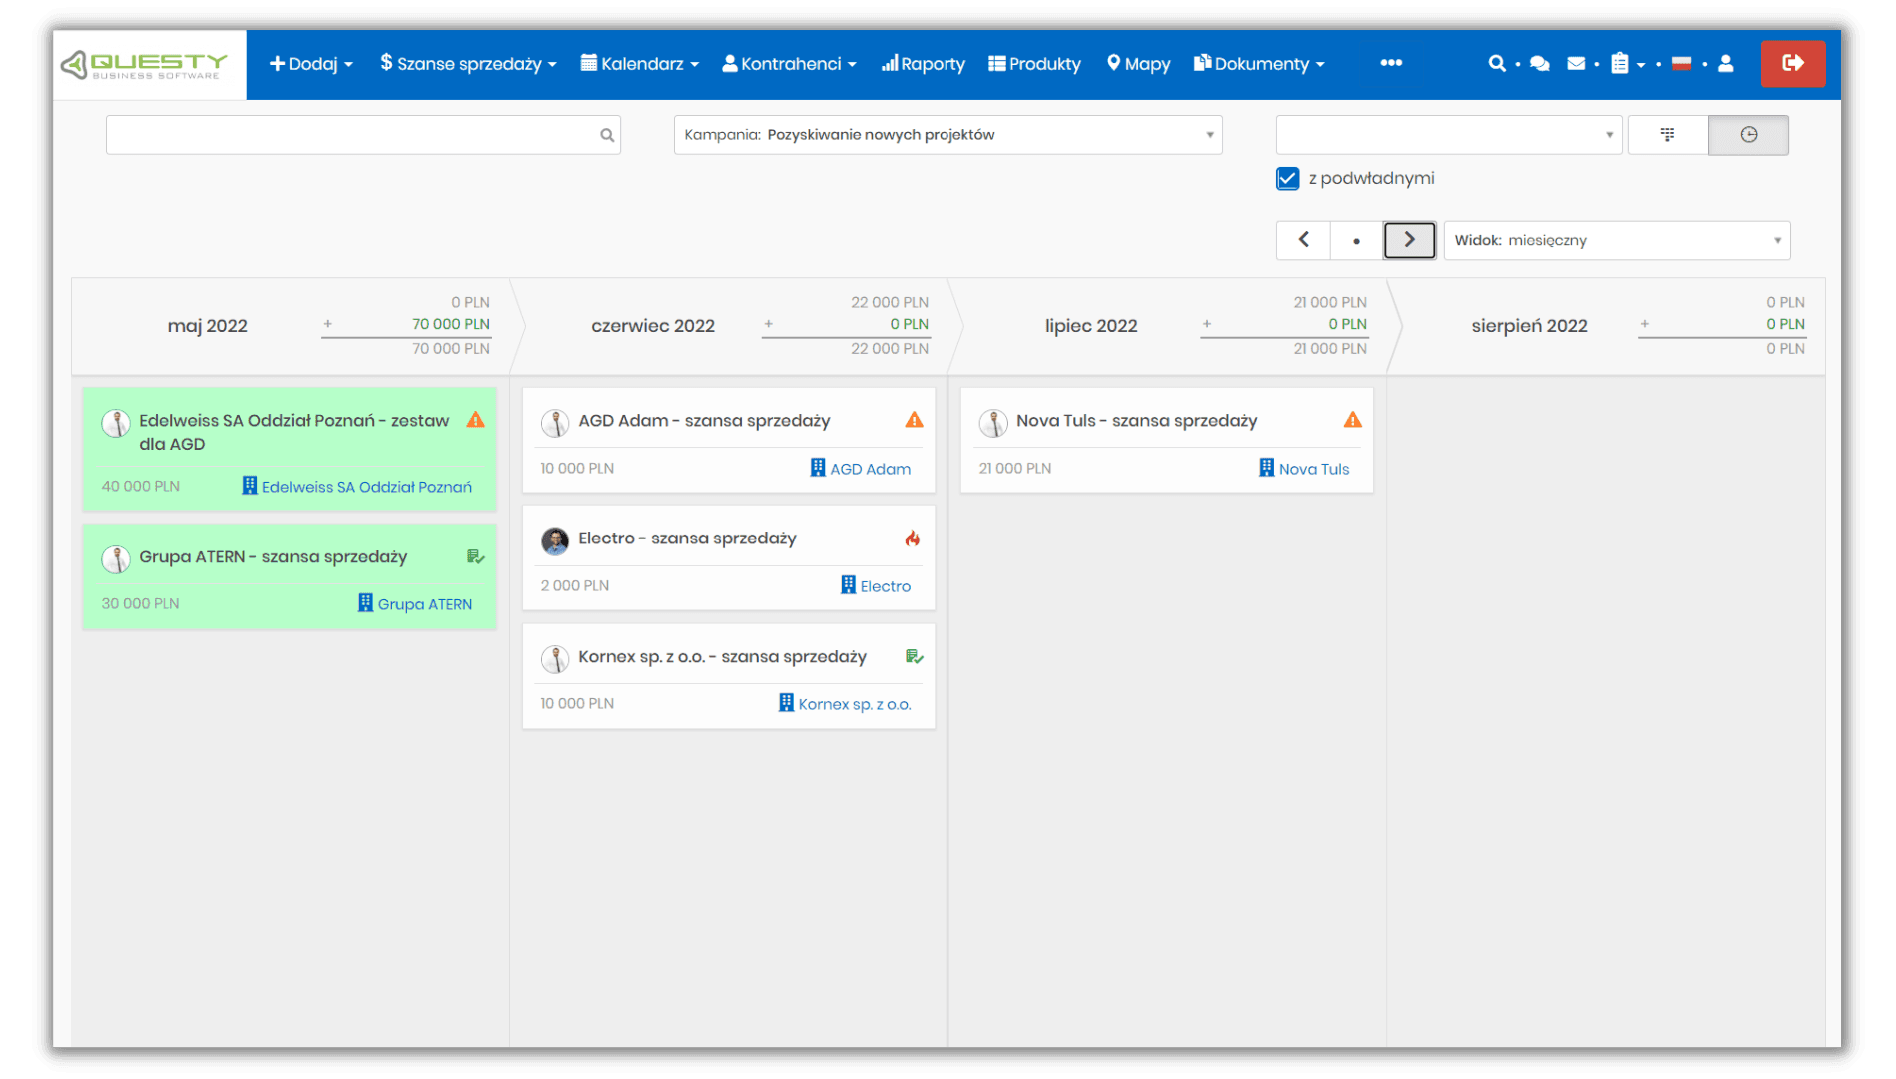Image resolution: width=1896 pixels, height=1079 pixels.
Task: Click the avatar on Nova Tuls card
Action: 993,423
